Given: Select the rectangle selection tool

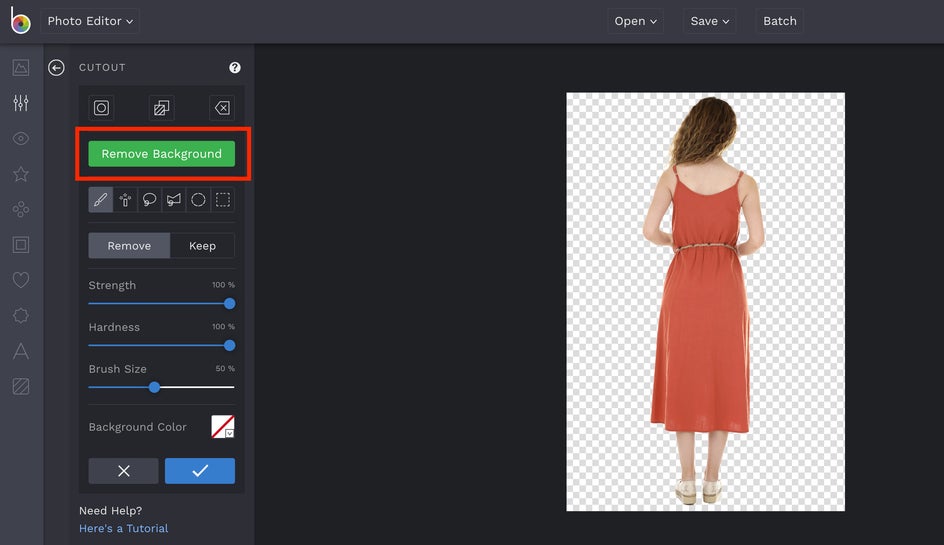Looking at the screenshot, I should 223,200.
